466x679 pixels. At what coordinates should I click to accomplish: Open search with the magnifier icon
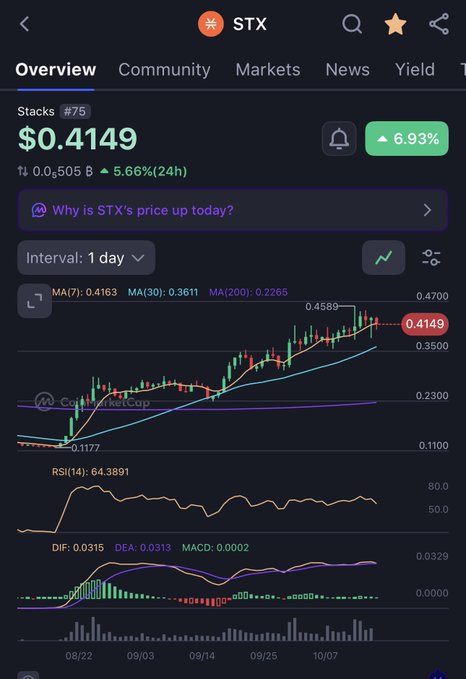(352, 24)
